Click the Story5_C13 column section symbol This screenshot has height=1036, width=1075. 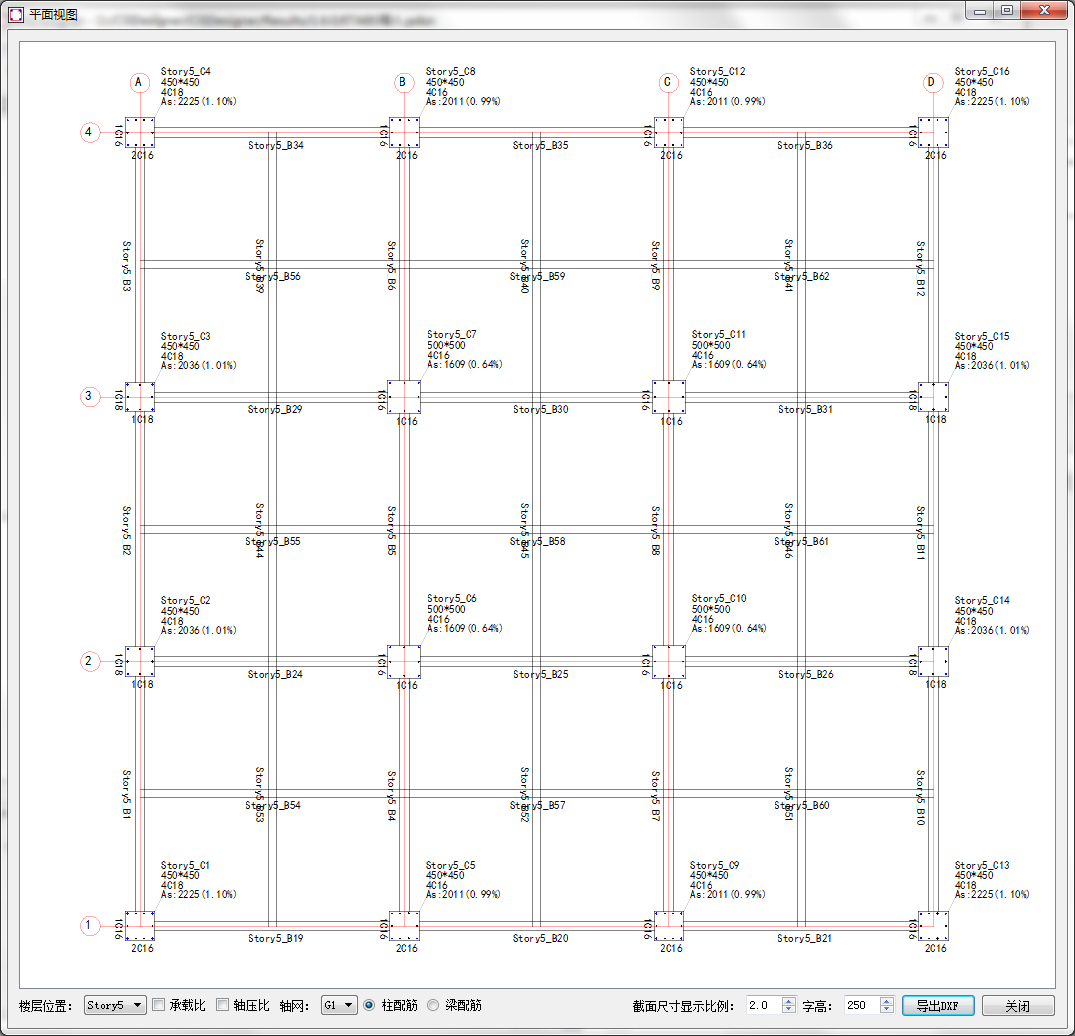click(x=933, y=925)
